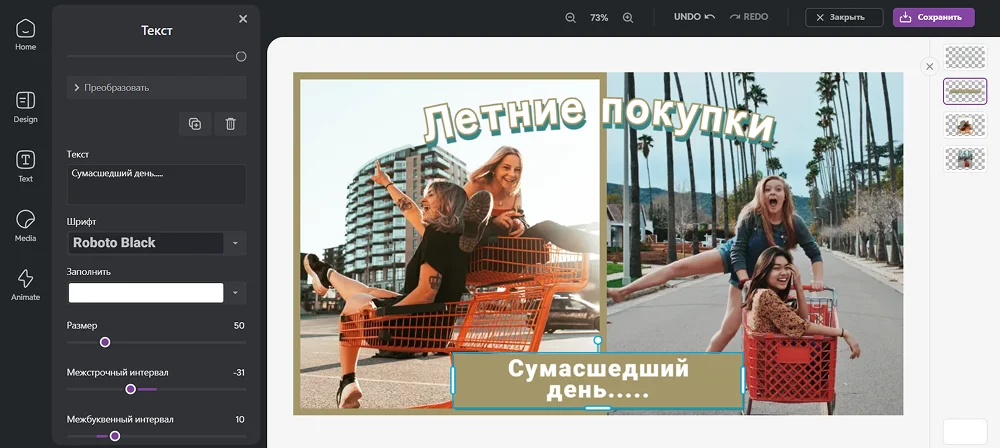
Task: Open the Design panel
Action: (25, 106)
